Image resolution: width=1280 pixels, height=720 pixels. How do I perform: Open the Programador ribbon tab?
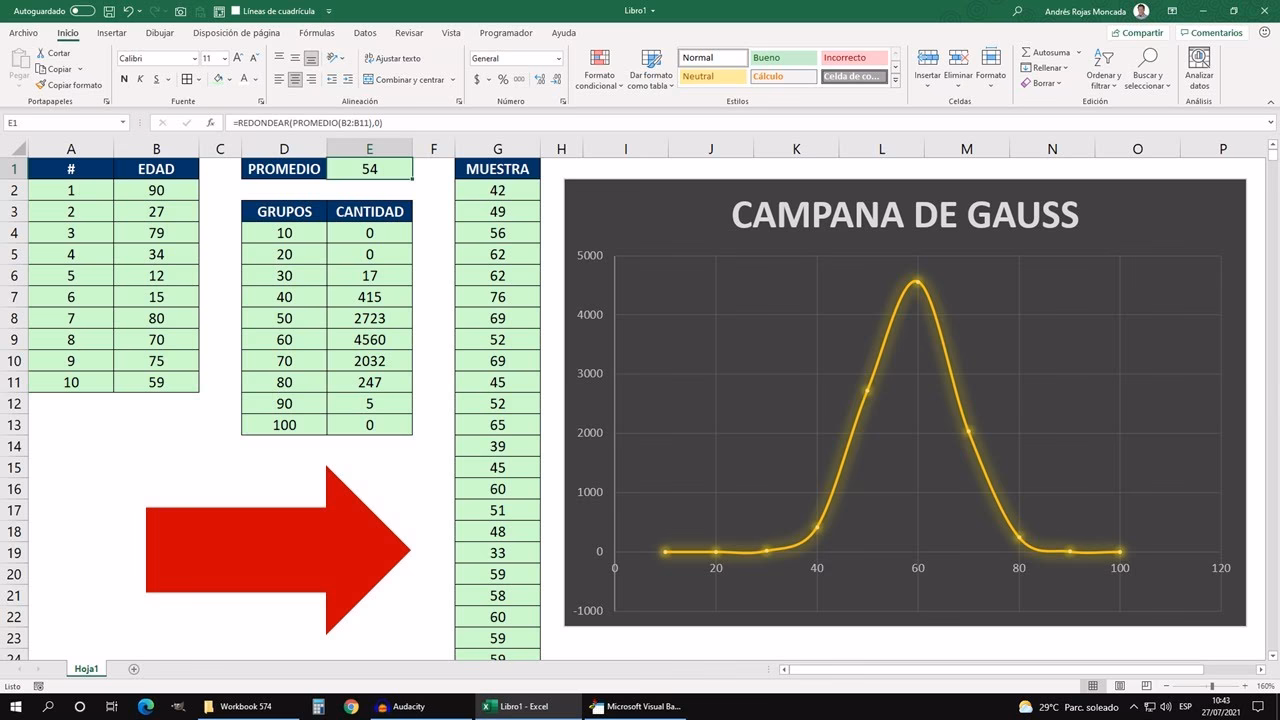pyautogui.click(x=505, y=32)
